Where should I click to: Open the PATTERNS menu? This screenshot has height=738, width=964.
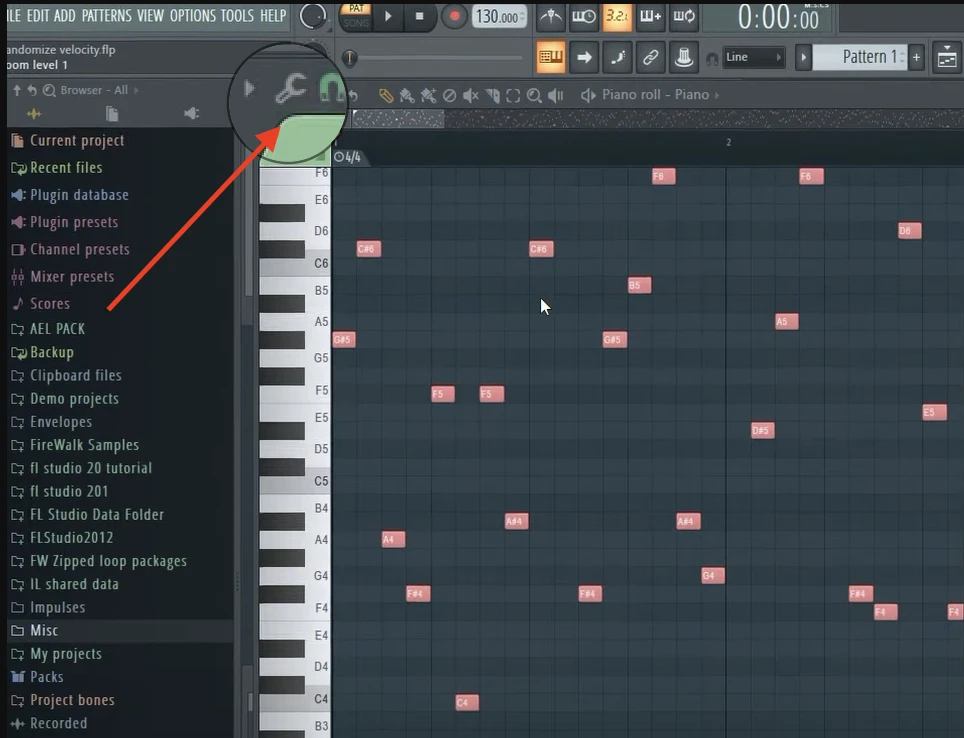click(108, 15)
